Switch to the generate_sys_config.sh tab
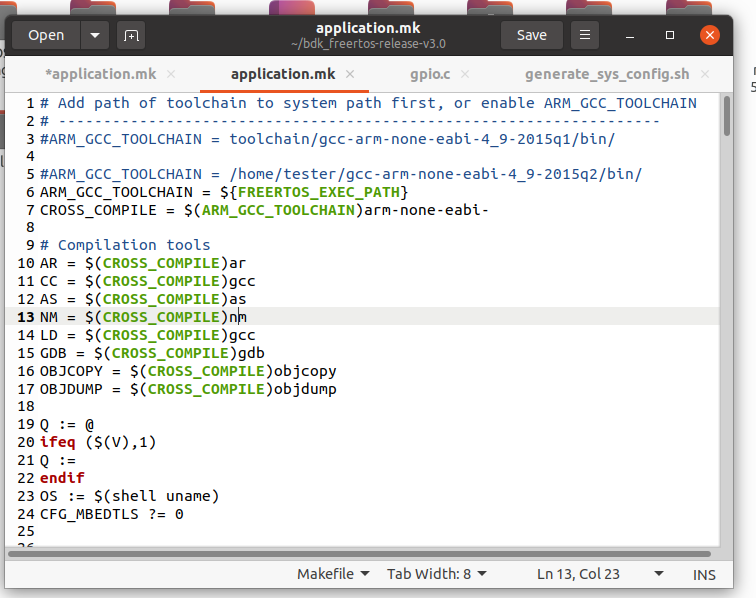Image resolution: width=756 pixels, height=598 pixels. [x=607, y=74]
